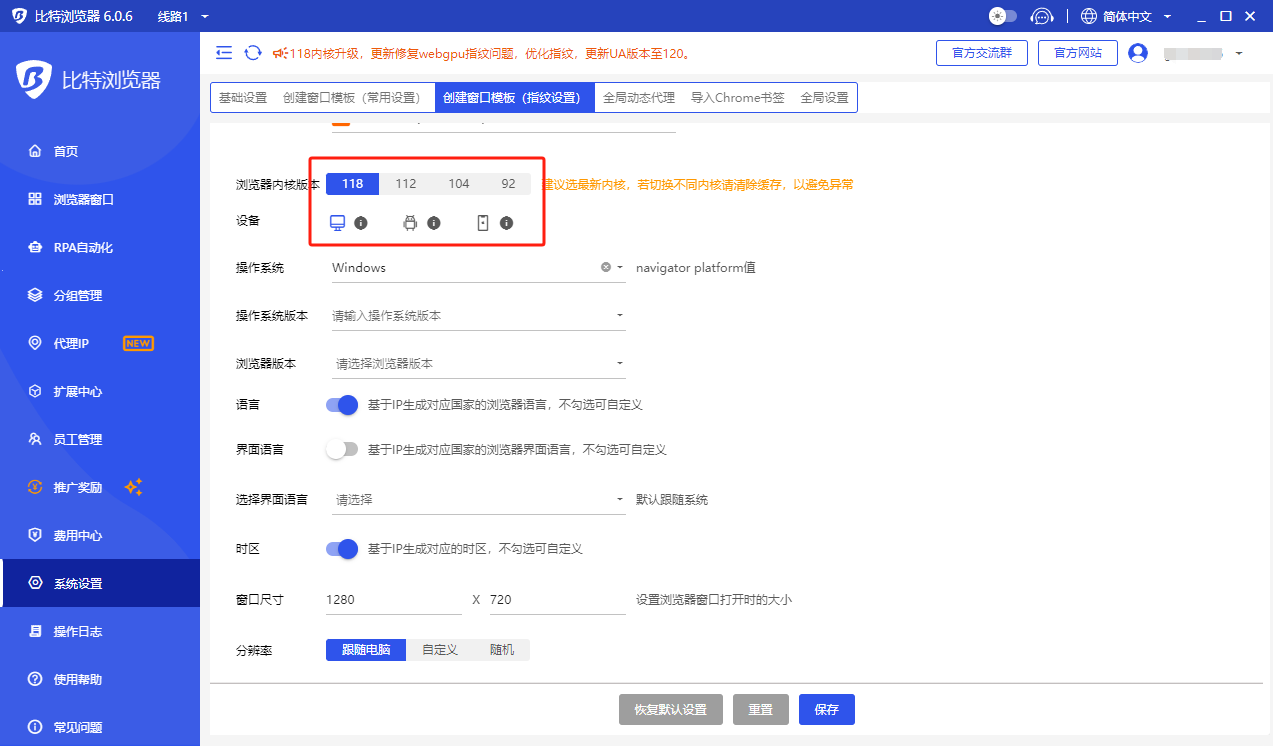Click the window height field 720

[558, 600]
